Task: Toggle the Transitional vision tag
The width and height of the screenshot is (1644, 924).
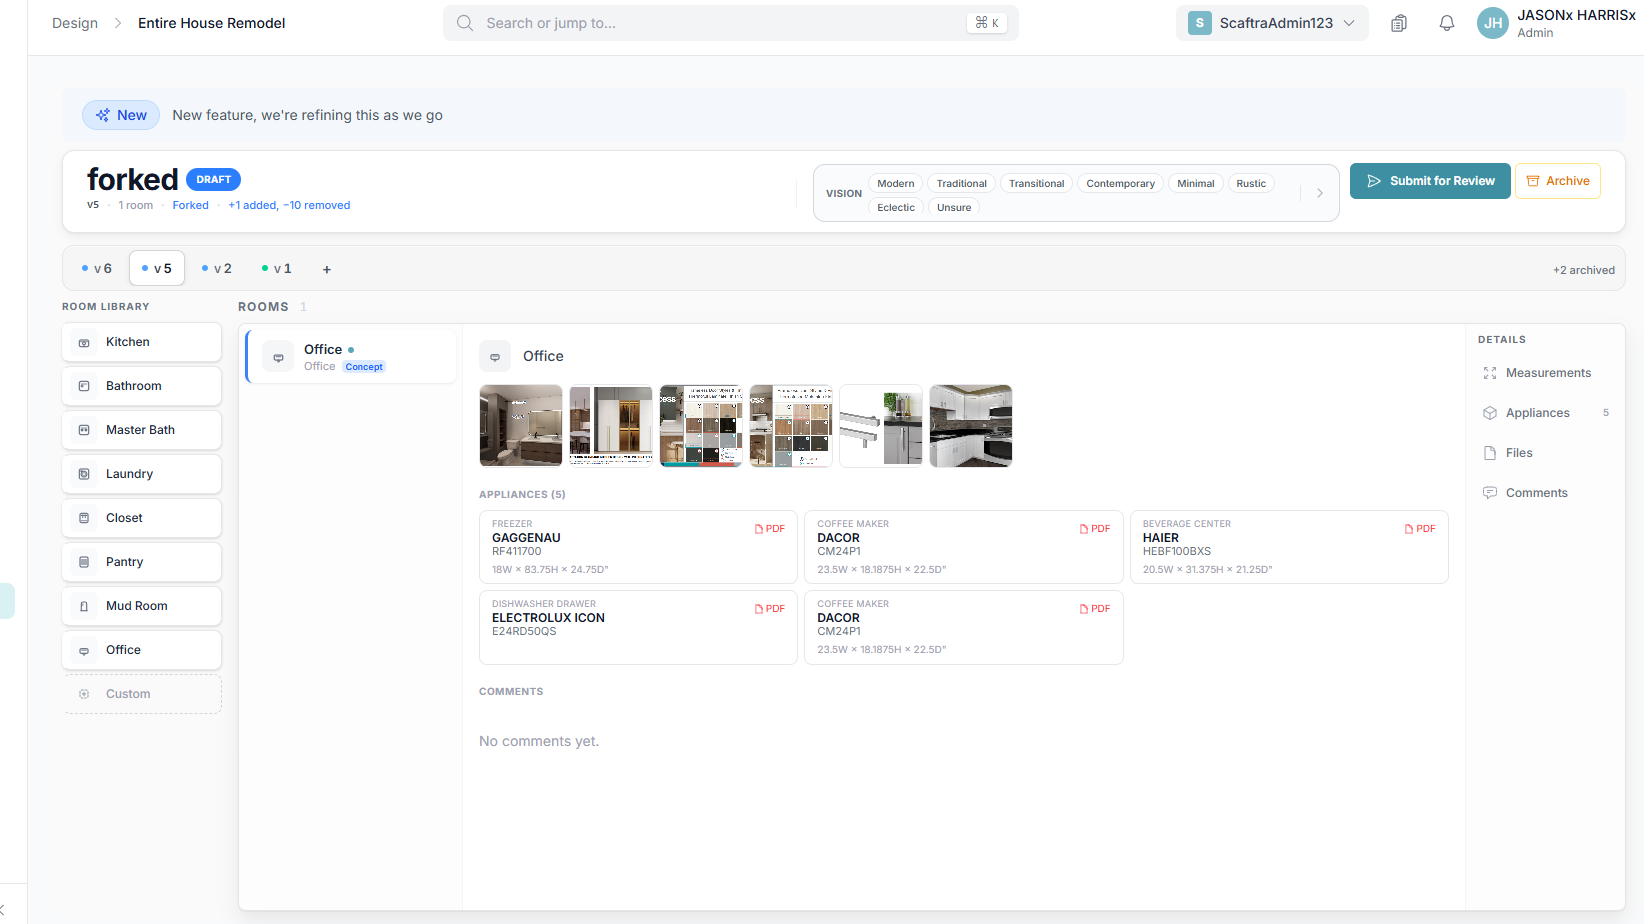Action: click(1036, 183)
